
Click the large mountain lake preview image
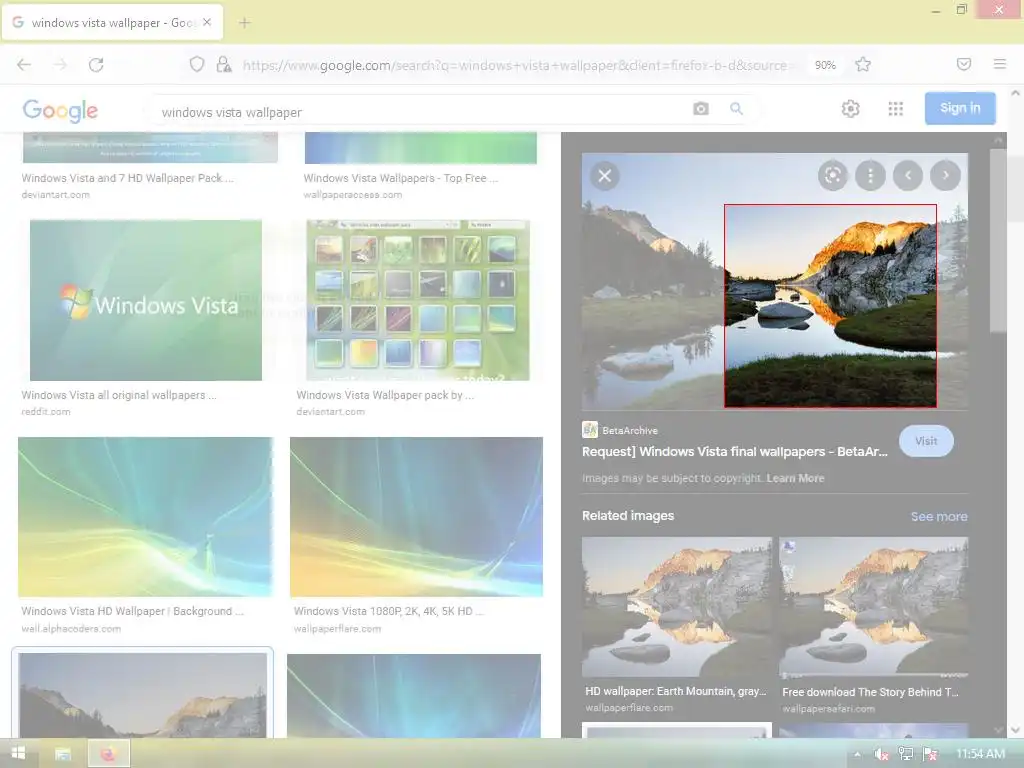point(775,281)
